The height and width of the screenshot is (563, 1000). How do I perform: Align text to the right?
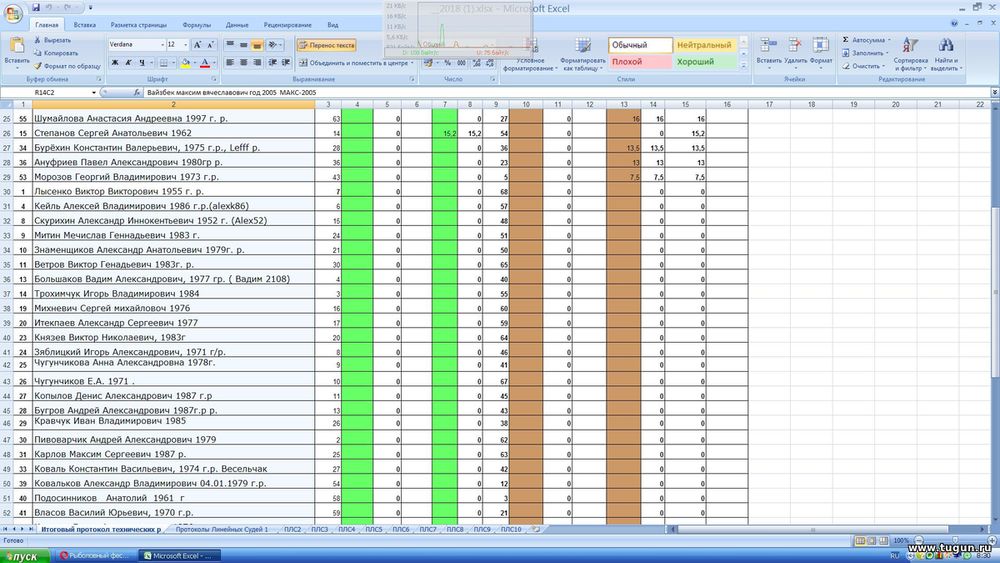point(257,62)
